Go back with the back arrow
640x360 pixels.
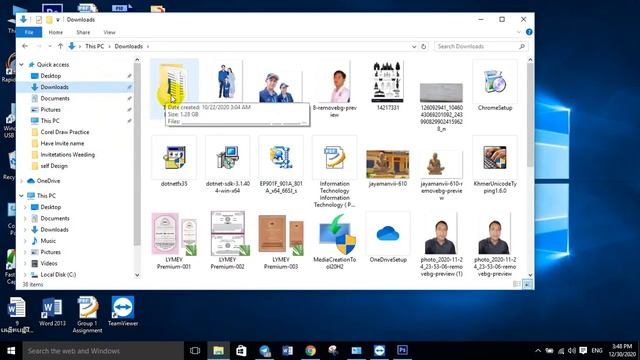pyautogui.click(x=25, y=47)
